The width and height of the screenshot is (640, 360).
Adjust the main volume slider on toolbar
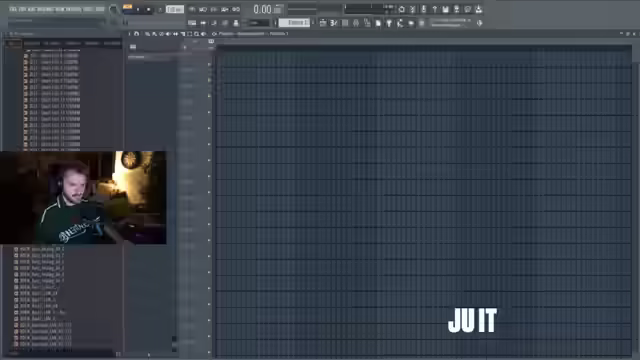tap(449, 20)
